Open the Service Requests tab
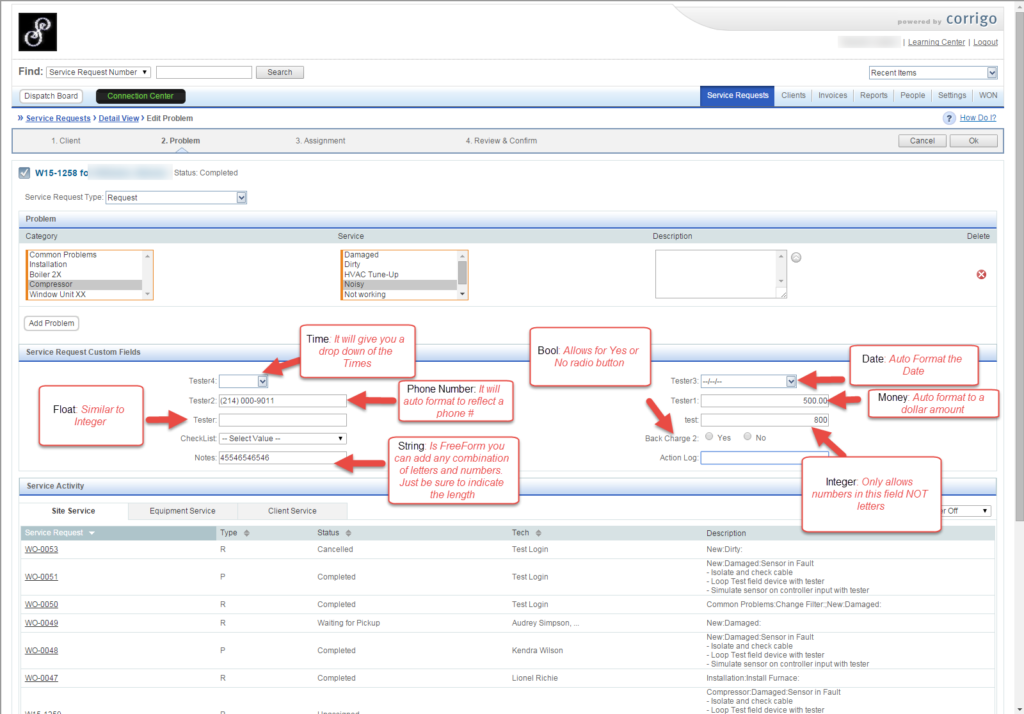The width and height of the screenshot is (1024, 714). pos(737,95)
